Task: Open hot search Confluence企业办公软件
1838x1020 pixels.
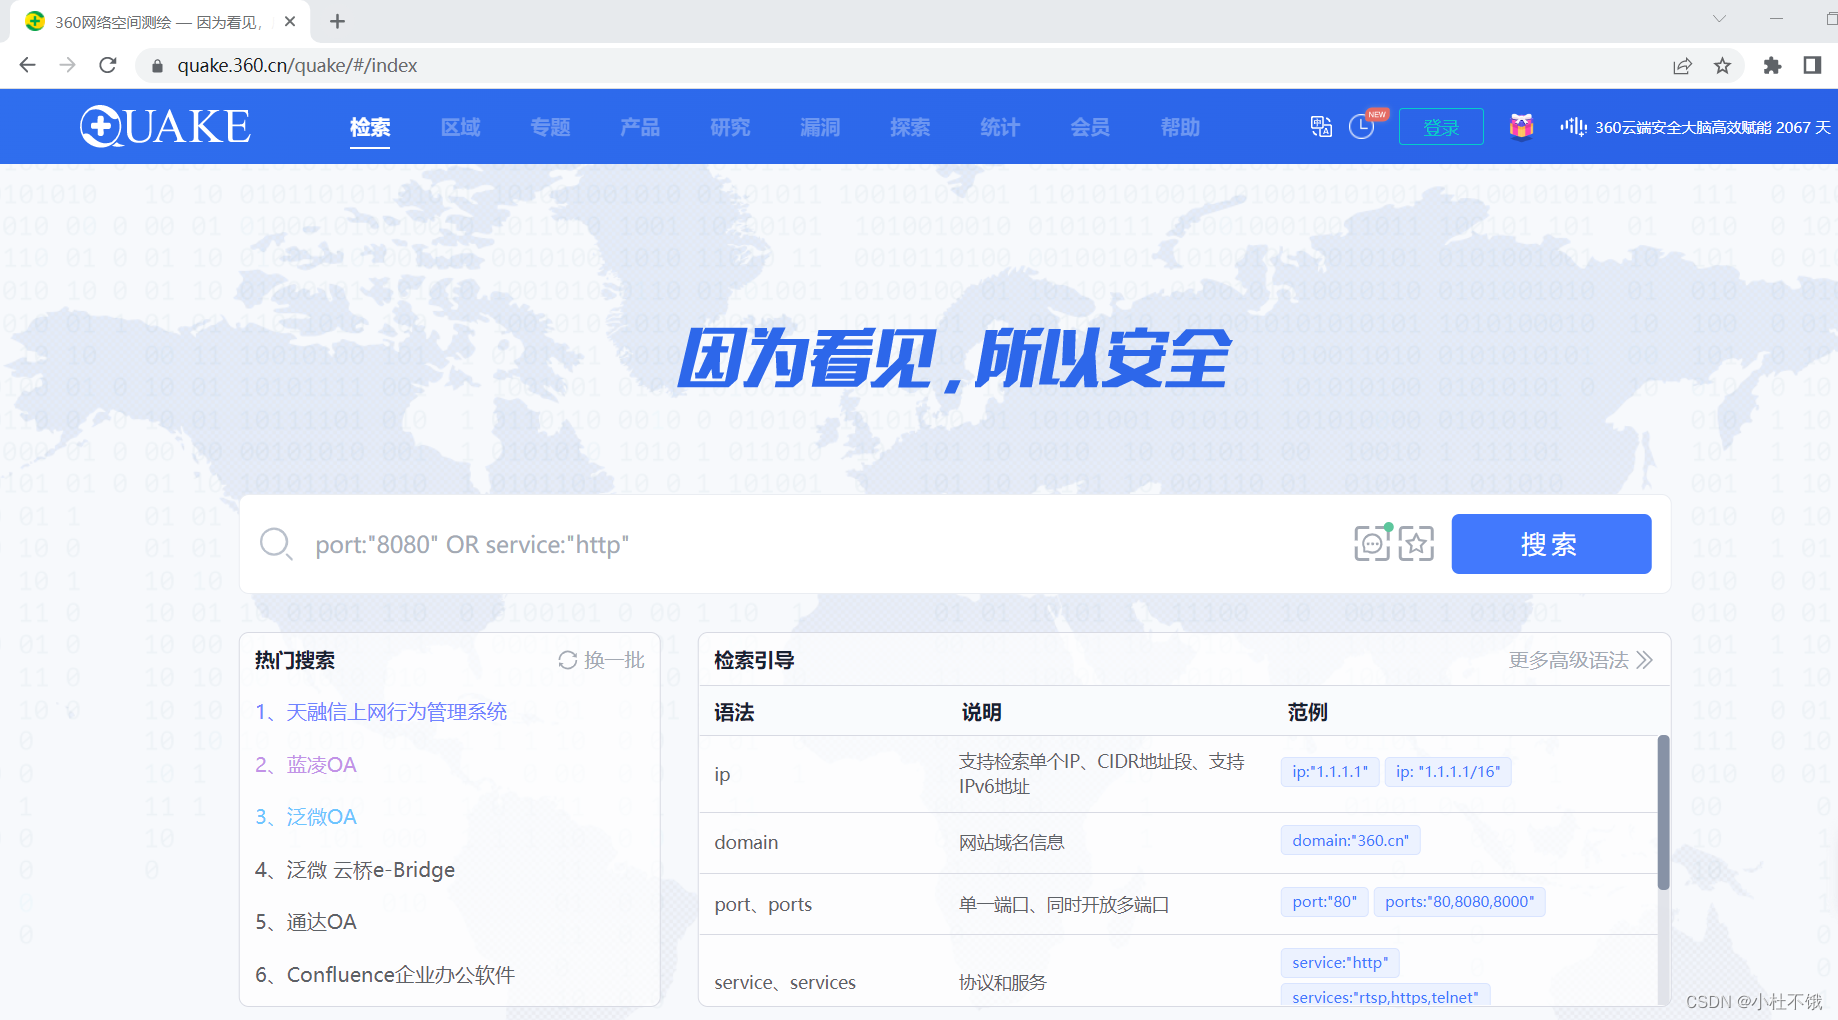Action: [385, 975]
